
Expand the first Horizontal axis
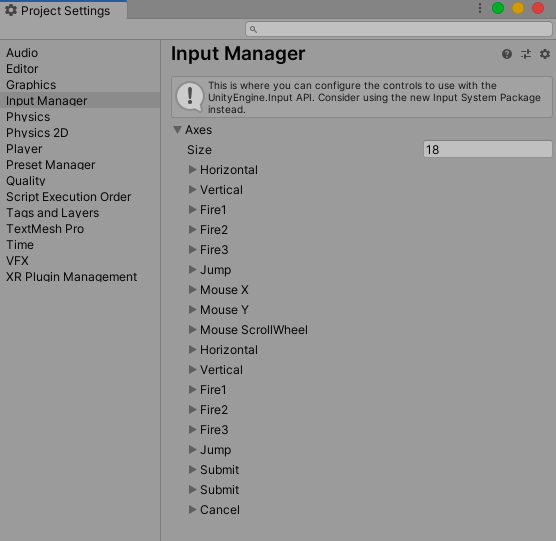tap(193, 169)
